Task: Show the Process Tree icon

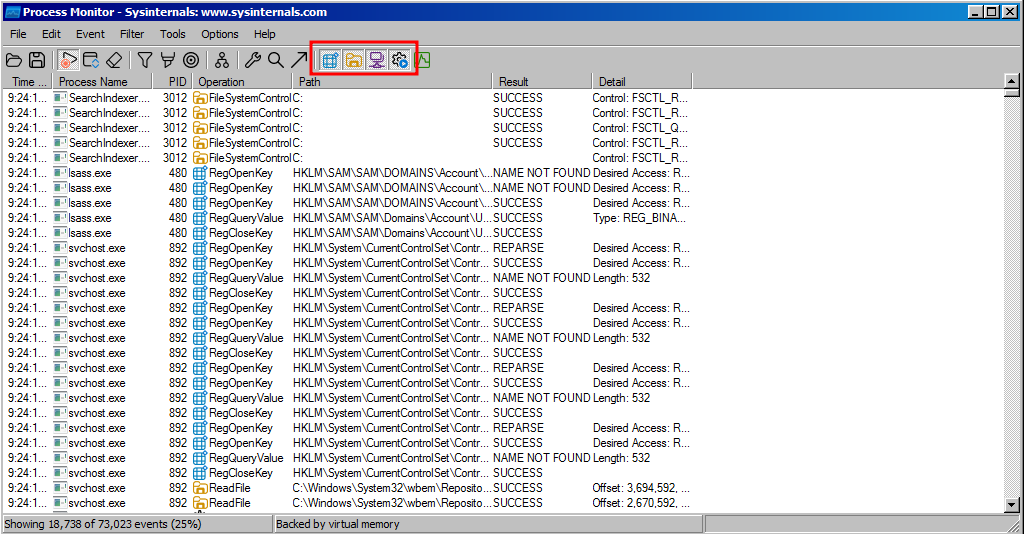Action: [222, 60]
